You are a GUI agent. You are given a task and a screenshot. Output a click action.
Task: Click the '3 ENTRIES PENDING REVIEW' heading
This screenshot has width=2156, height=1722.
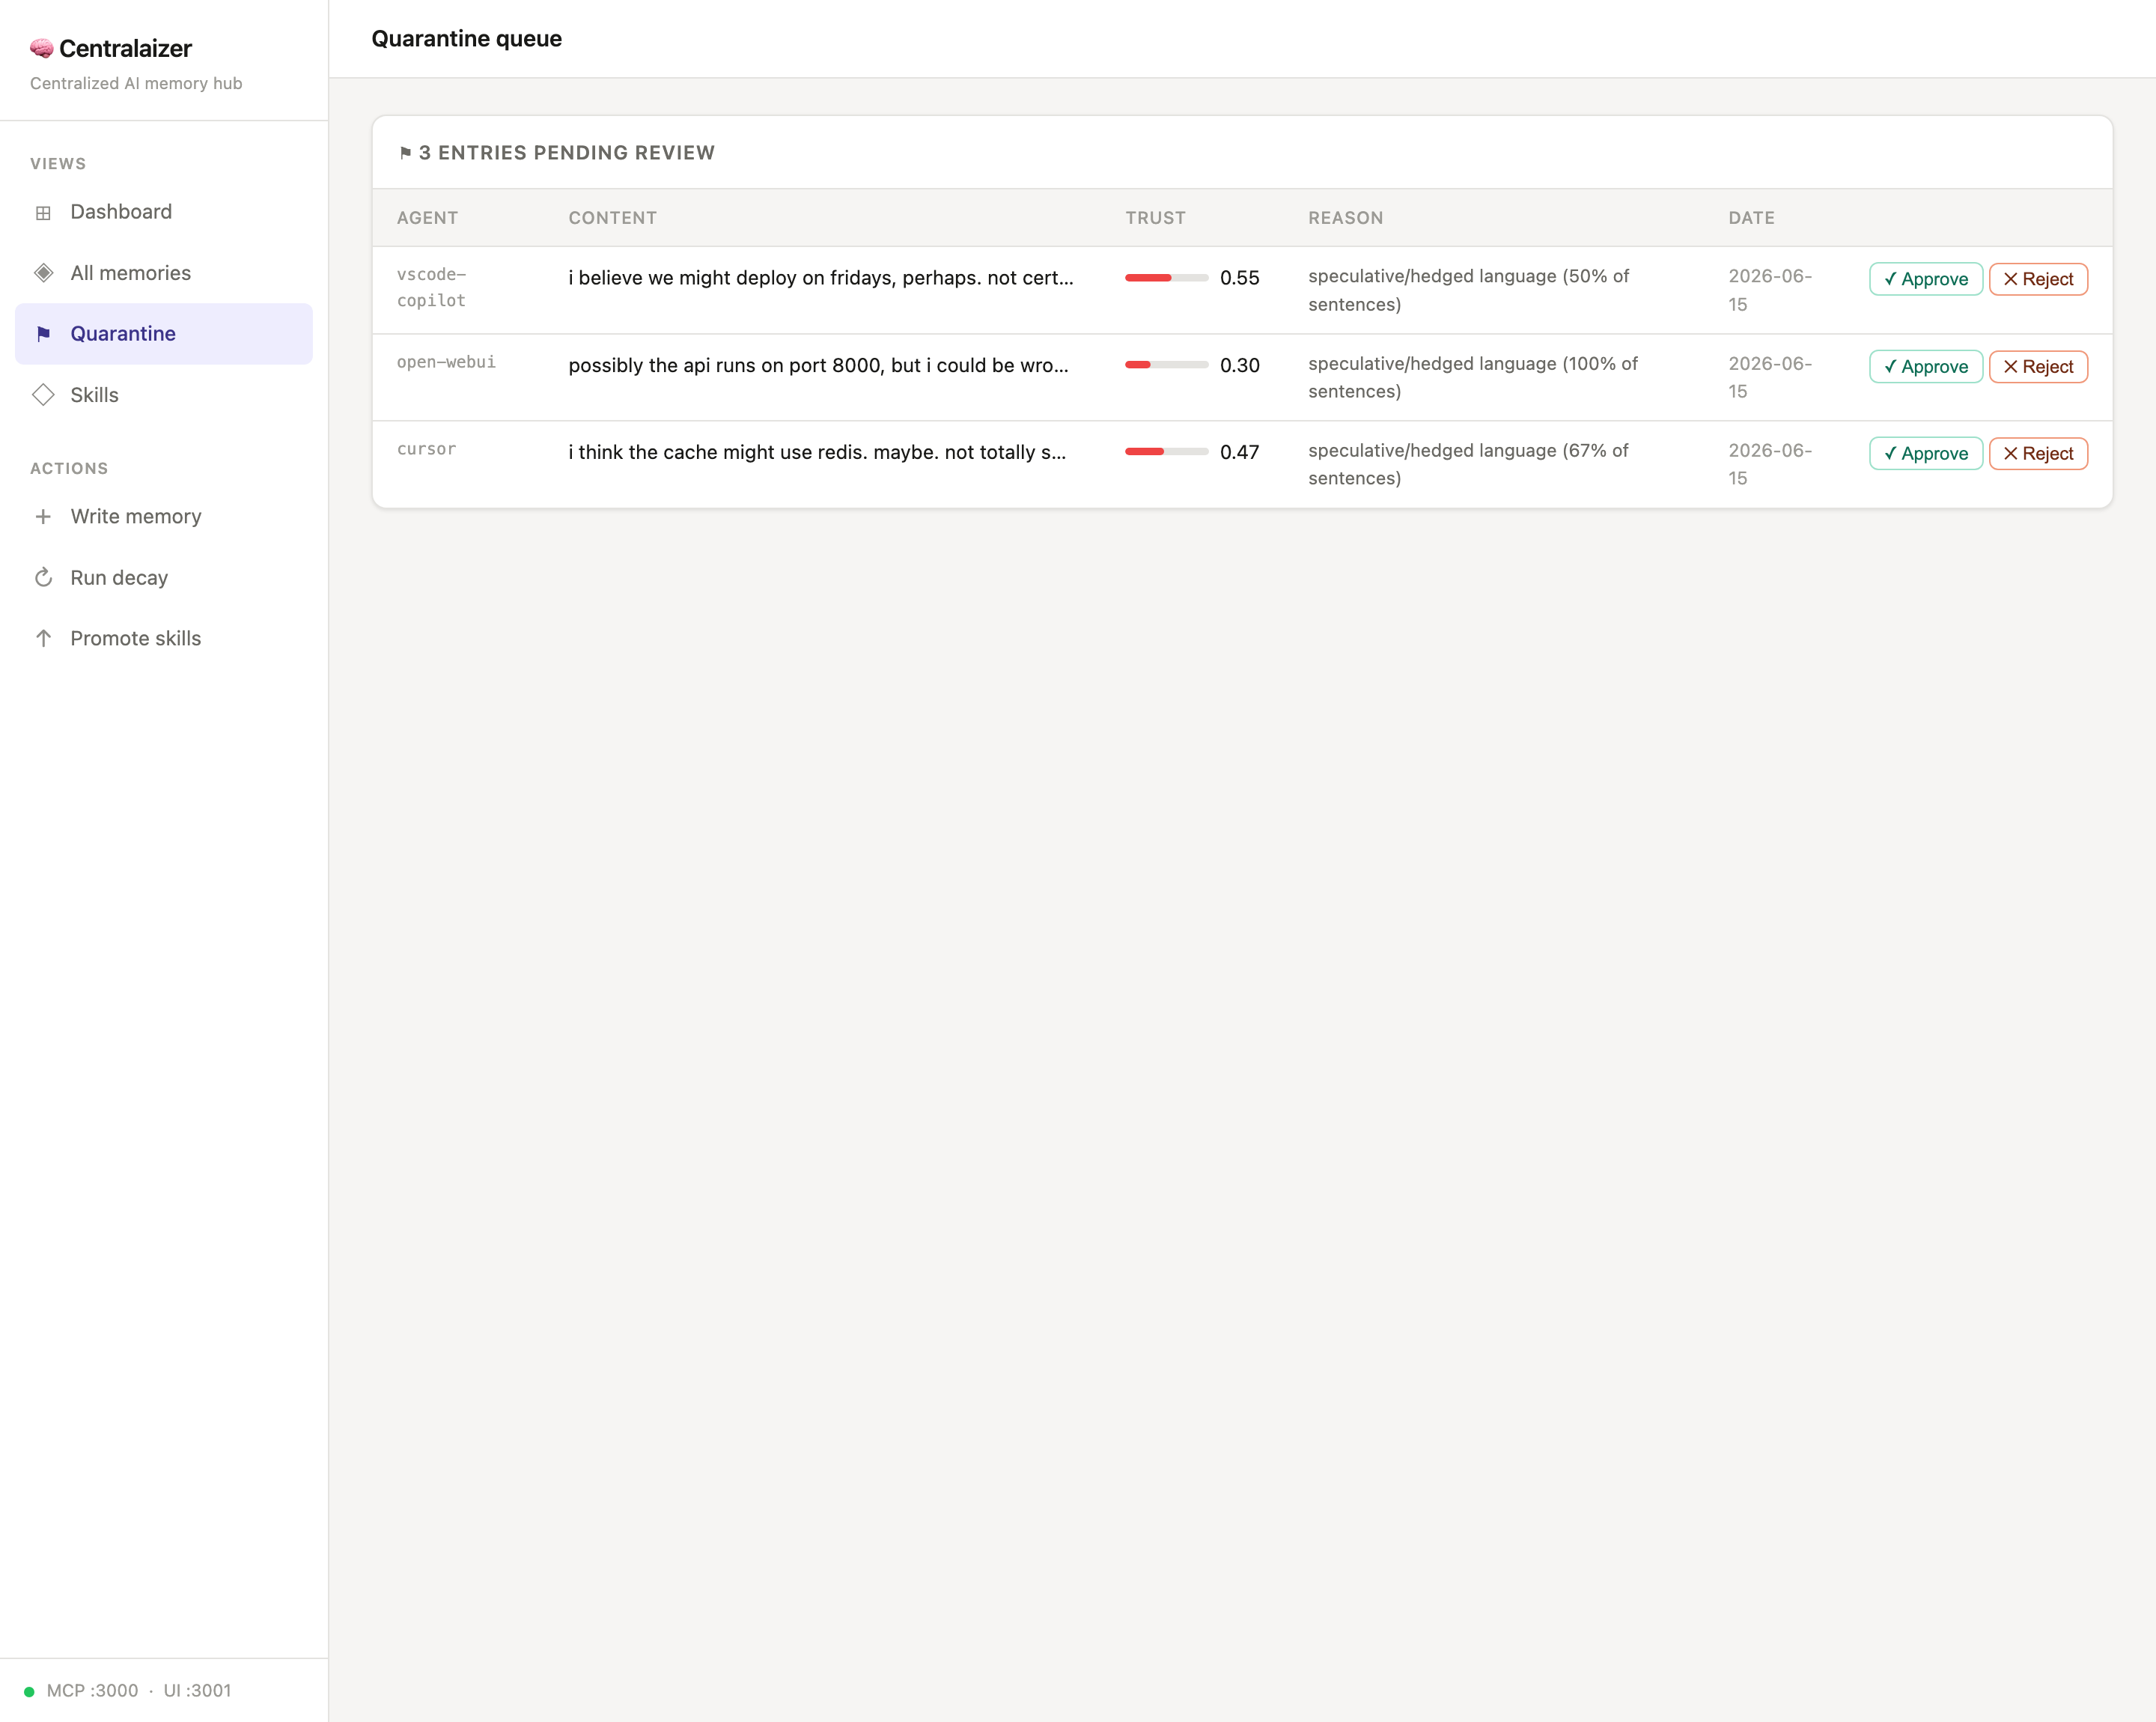[x=566, y=153]
